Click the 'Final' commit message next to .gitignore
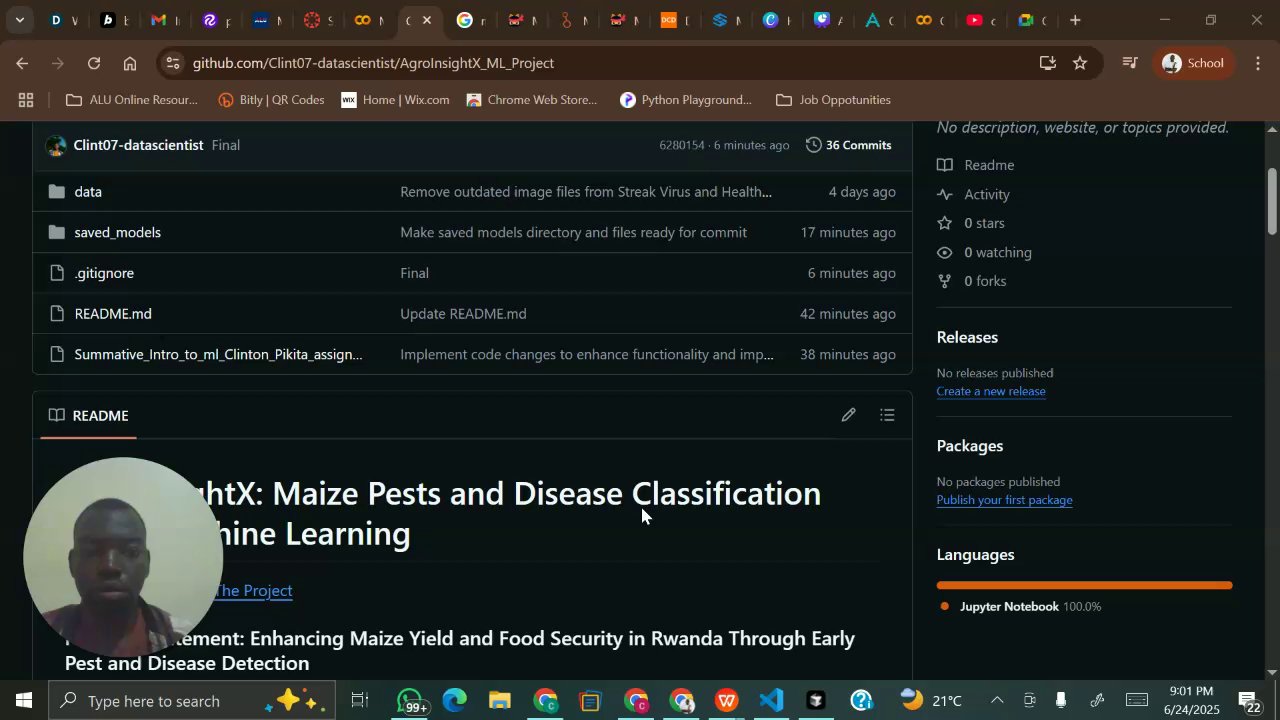 tap(414, 273)
